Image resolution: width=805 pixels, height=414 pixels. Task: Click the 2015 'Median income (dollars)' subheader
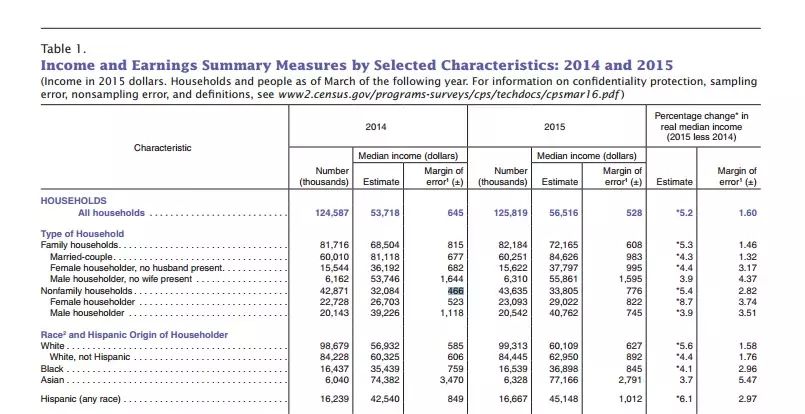(x=587, y=156)
